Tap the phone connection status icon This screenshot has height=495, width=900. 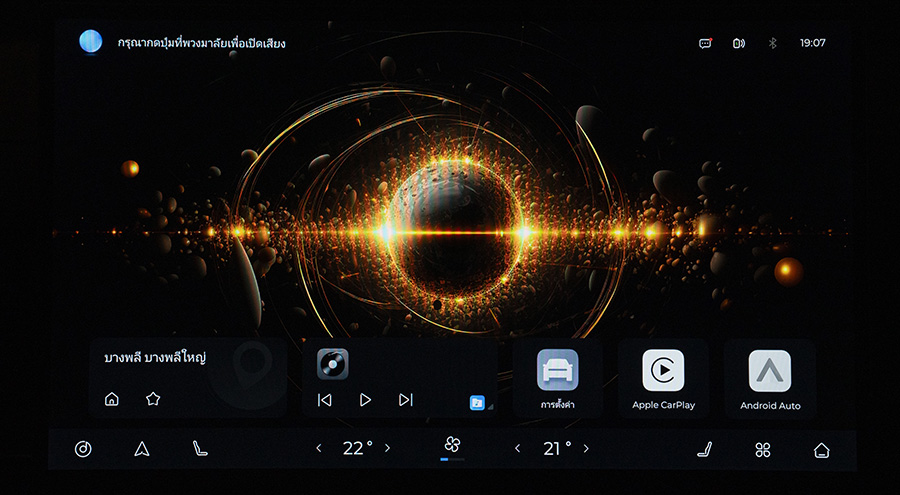pos(738,43)
